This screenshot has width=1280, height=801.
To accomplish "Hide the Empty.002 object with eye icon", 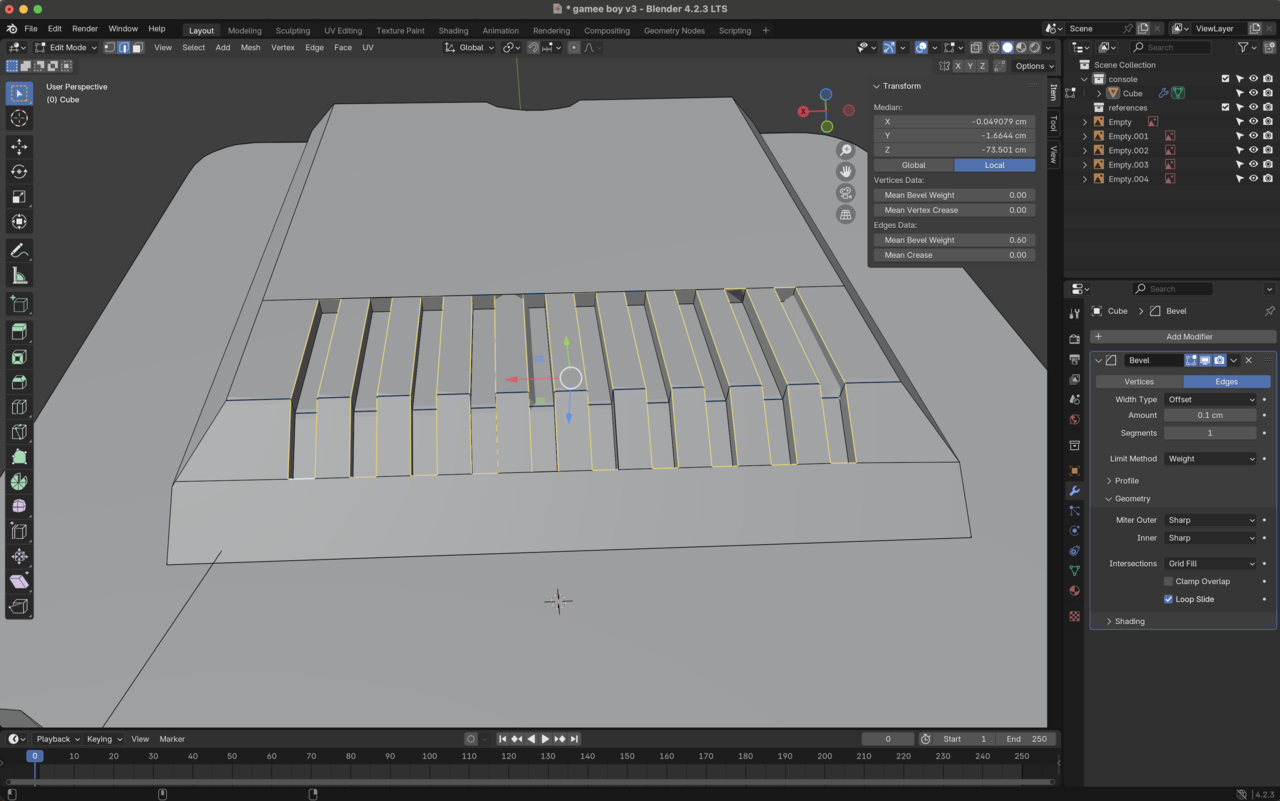I will [x=1253, y=151].
